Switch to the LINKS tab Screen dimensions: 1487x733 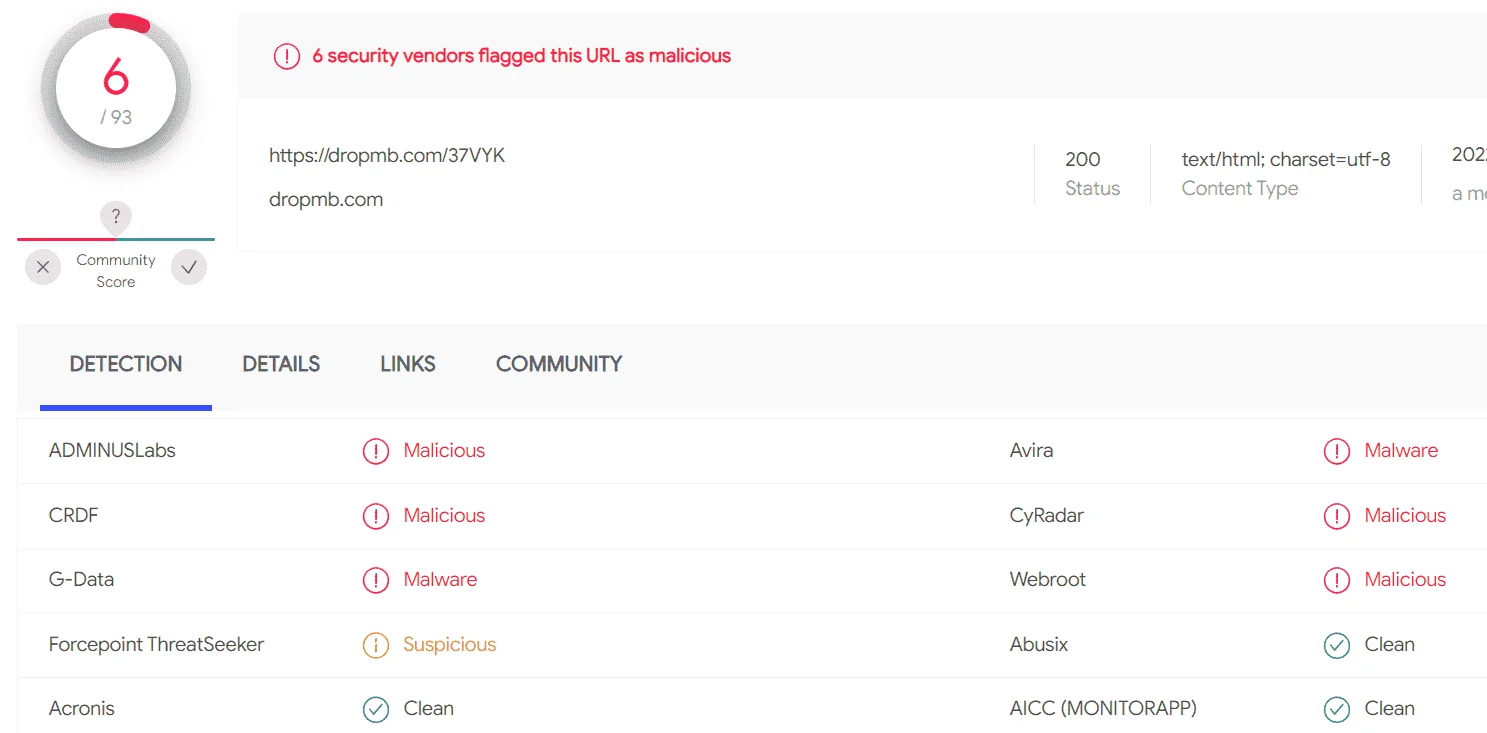(x=408, y=364)
